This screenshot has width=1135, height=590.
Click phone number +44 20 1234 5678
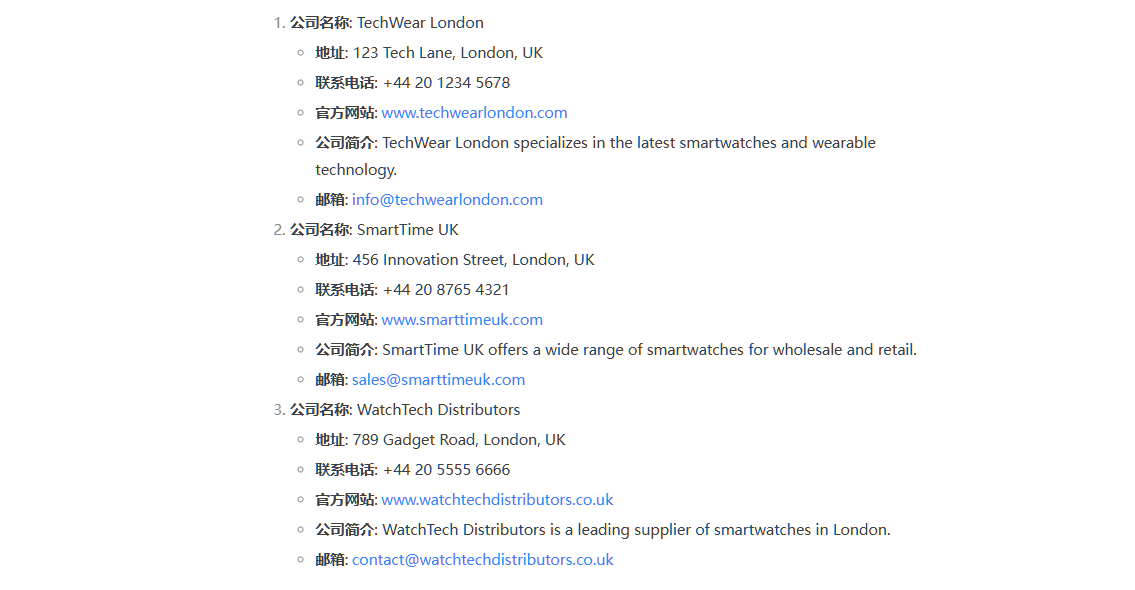click(x=447, y=83)
